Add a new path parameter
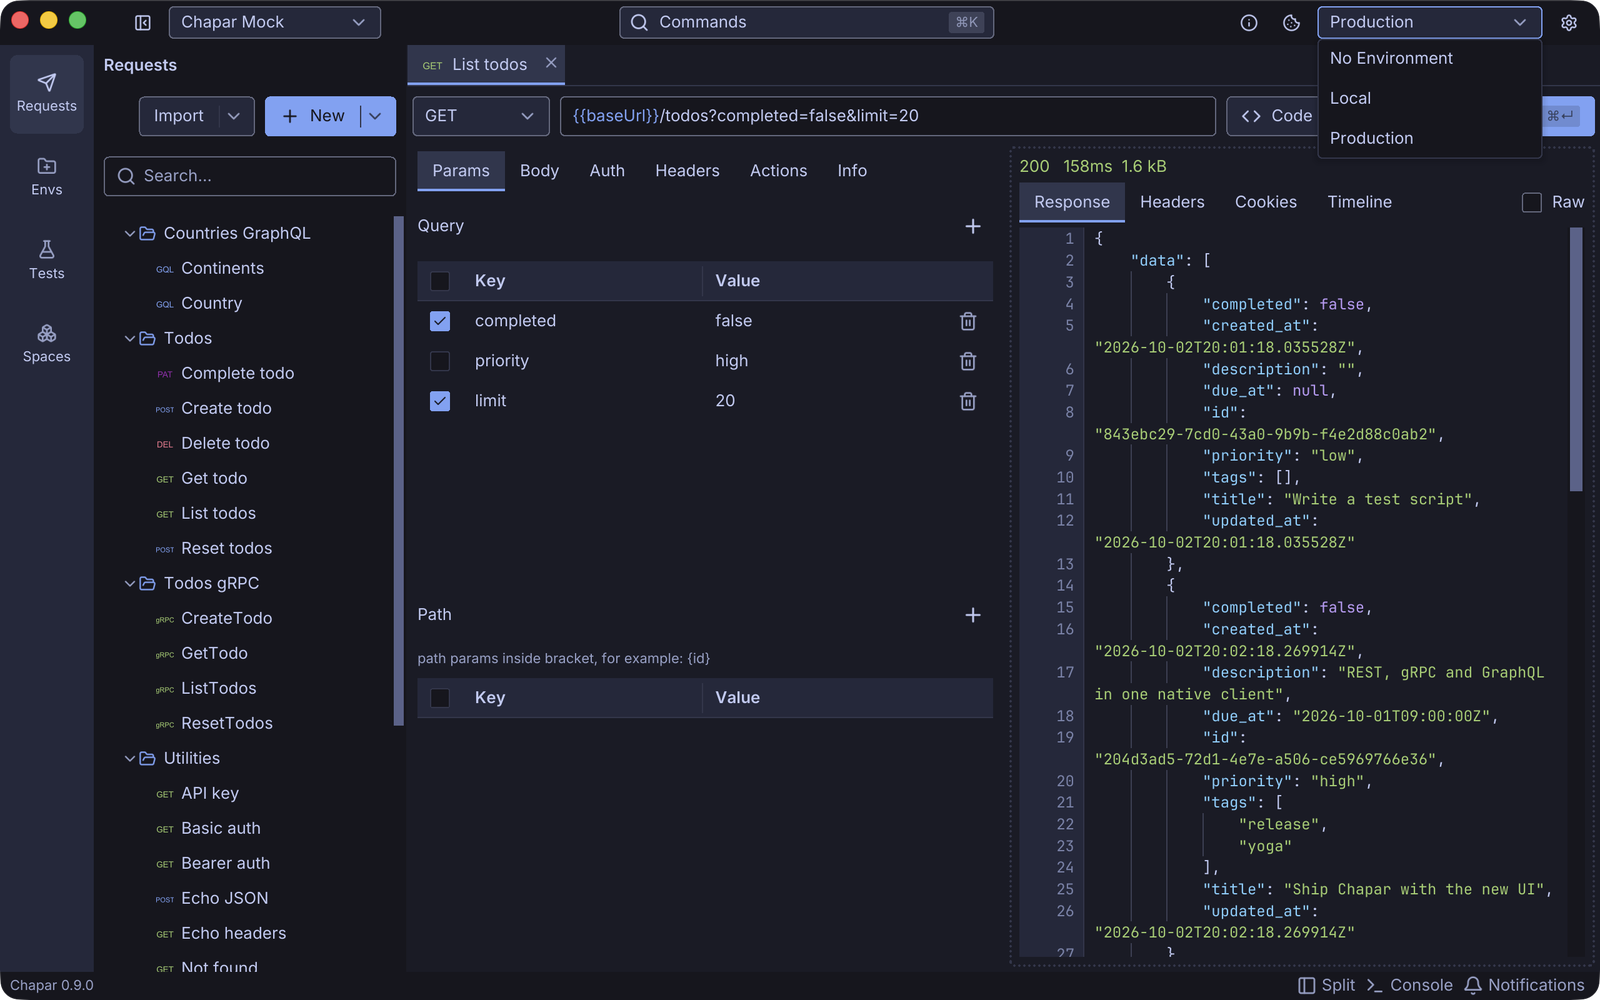This screenshot has height=1000, width=1600. 973,615
